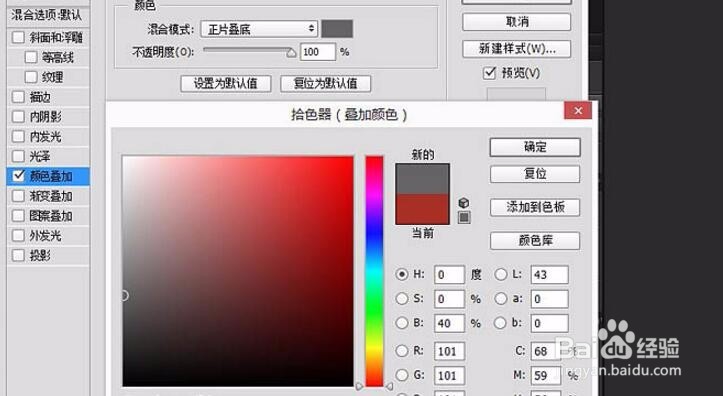Enable the 斜面和浮雕 checkbox
723x396 pixels.
(x=18, y=37)
